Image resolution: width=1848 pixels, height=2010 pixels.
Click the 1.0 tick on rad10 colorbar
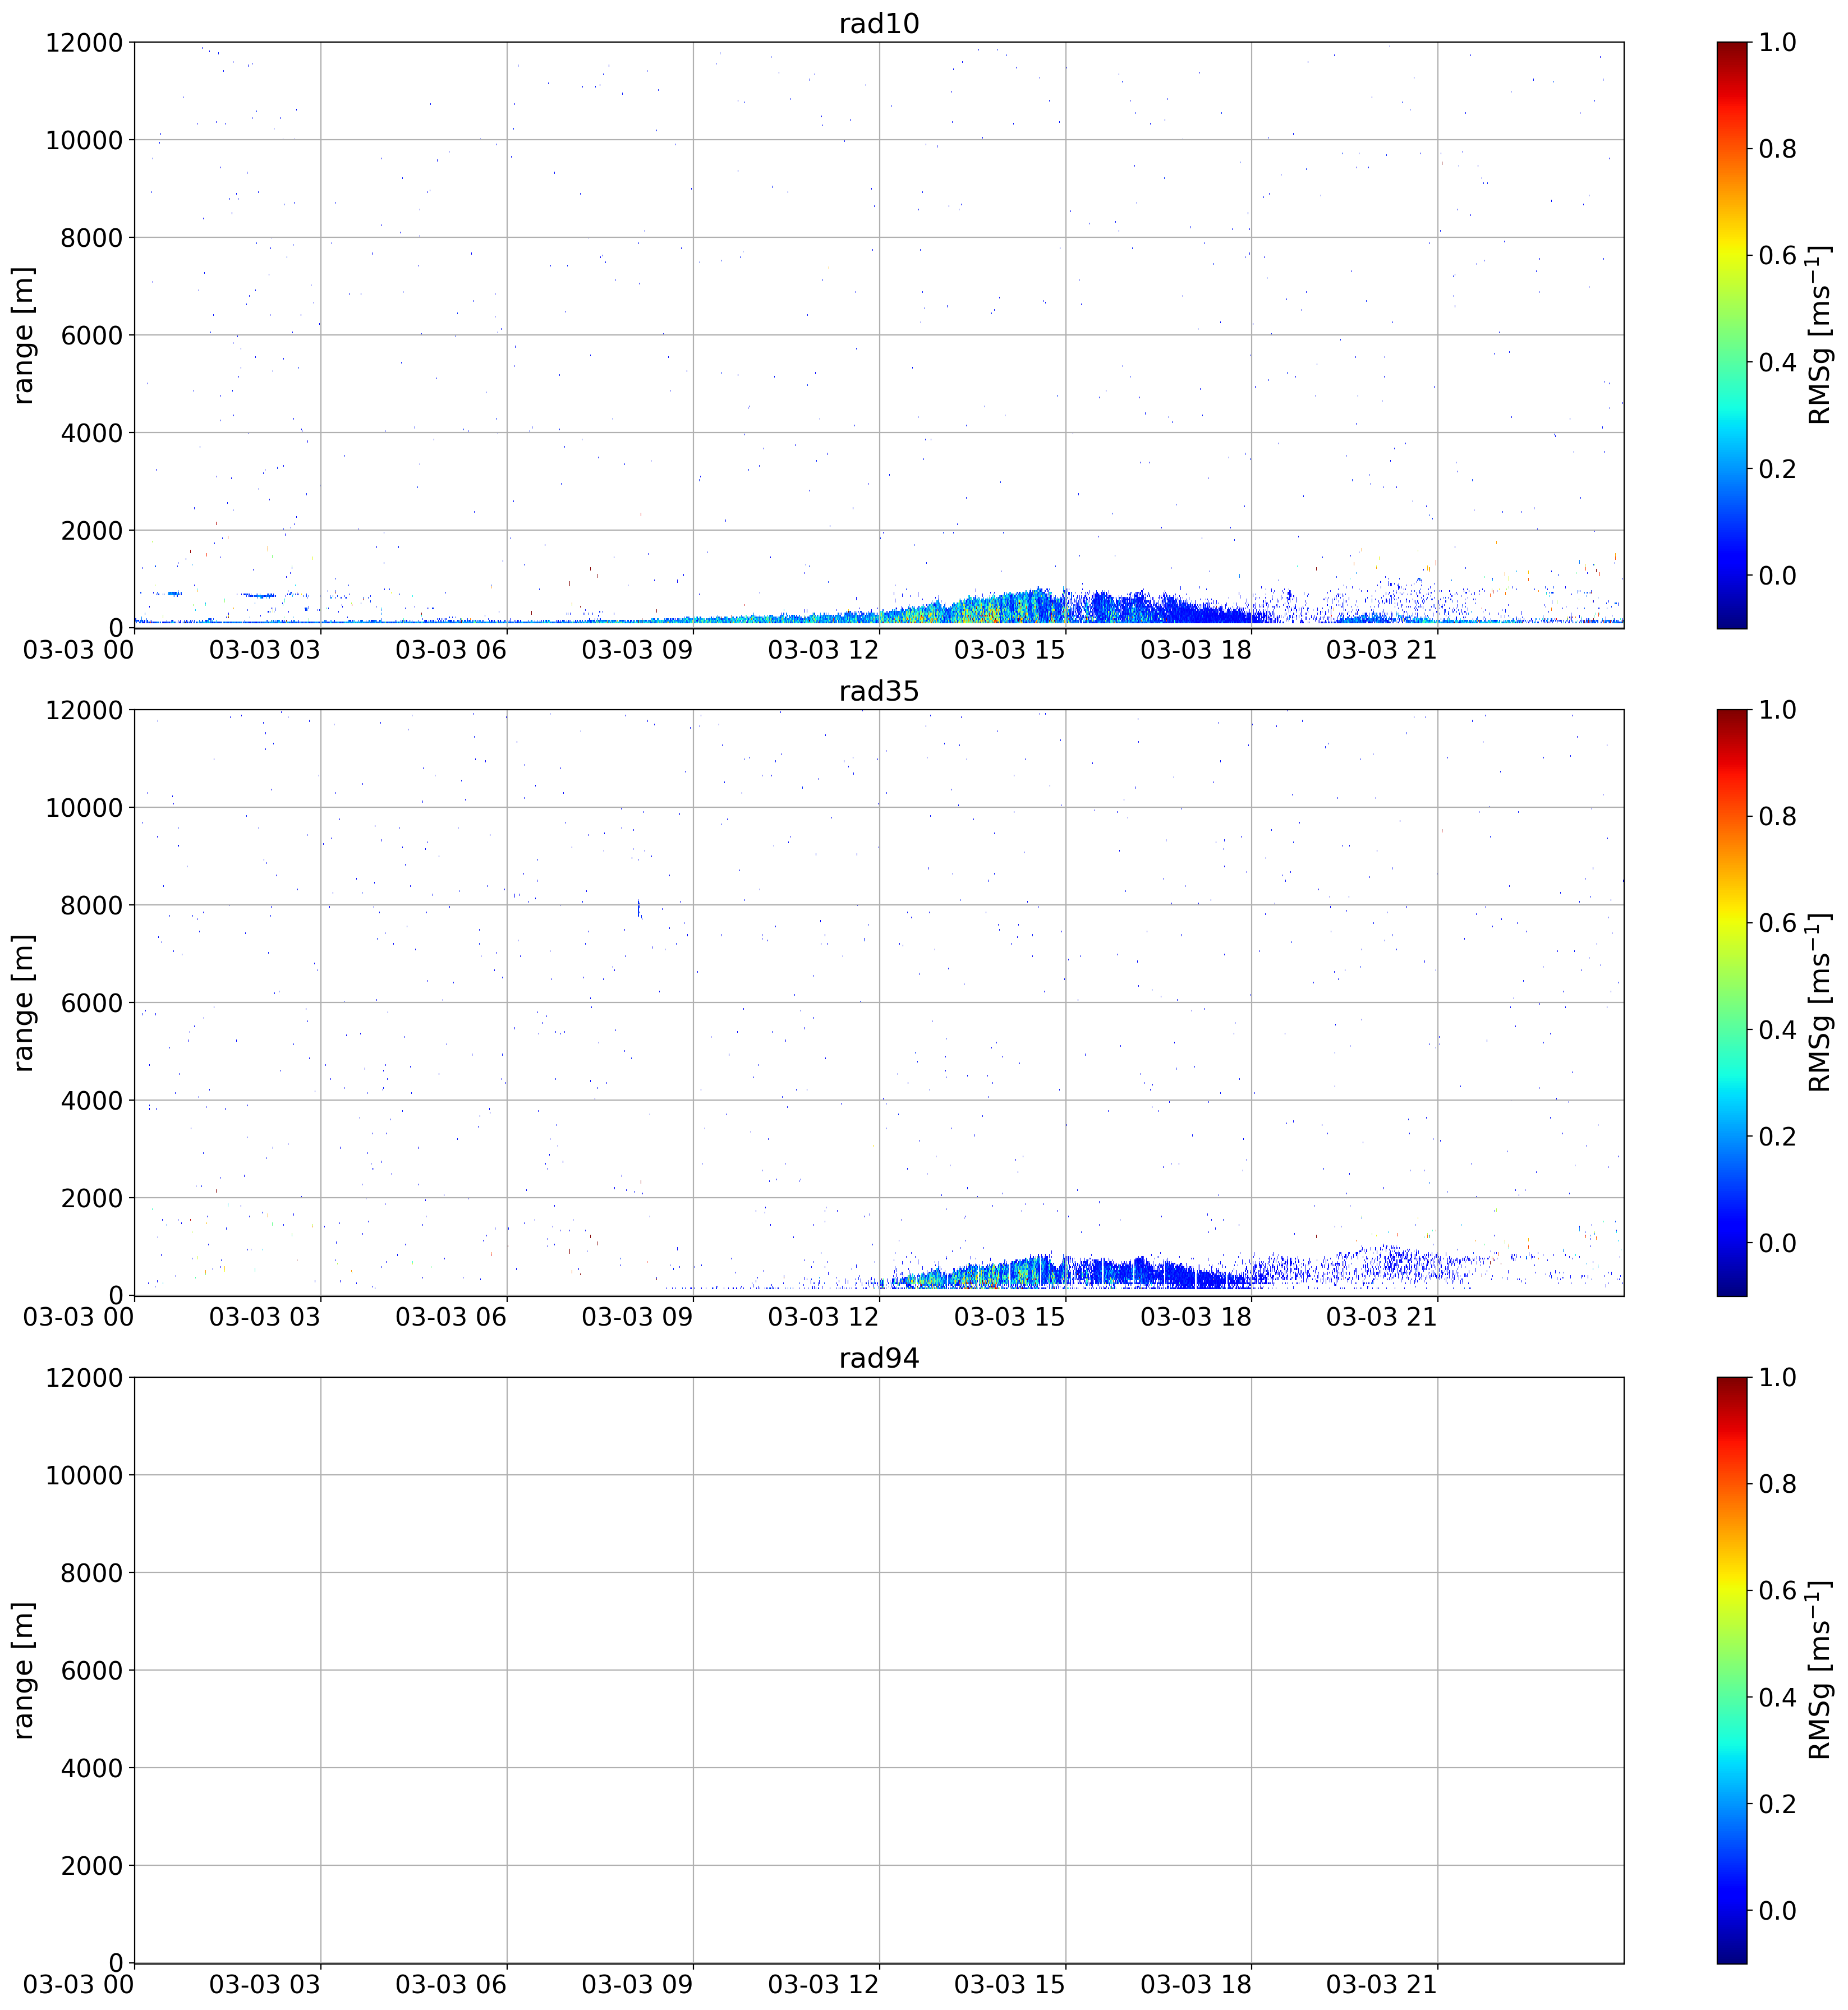1778,42
